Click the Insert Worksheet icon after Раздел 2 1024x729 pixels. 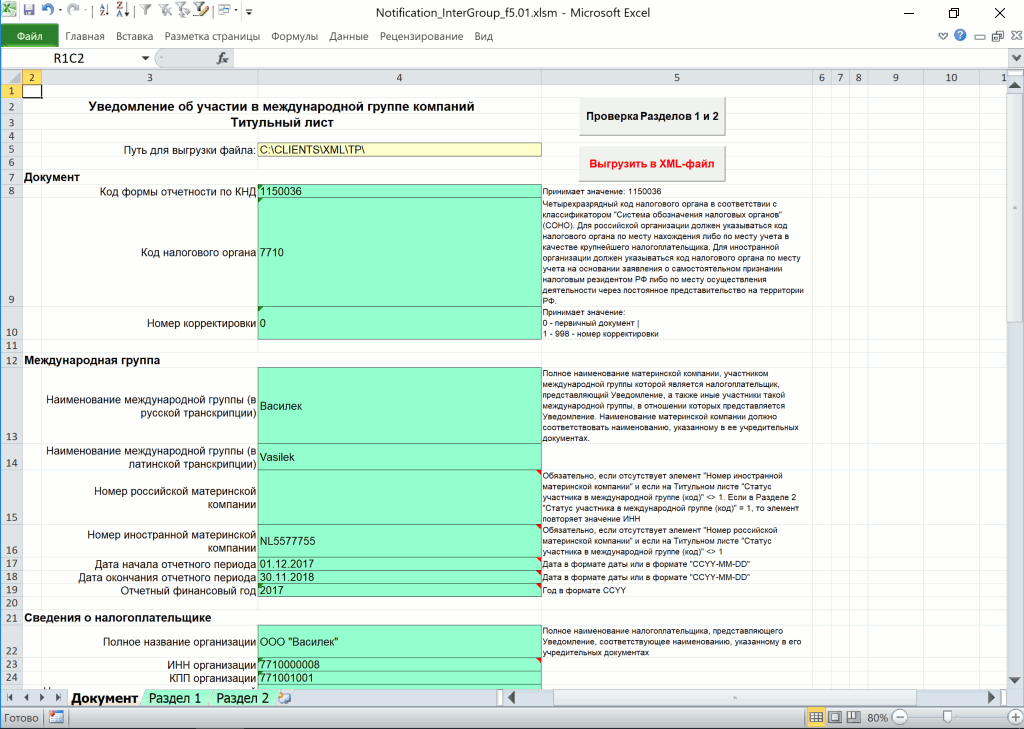284,698
